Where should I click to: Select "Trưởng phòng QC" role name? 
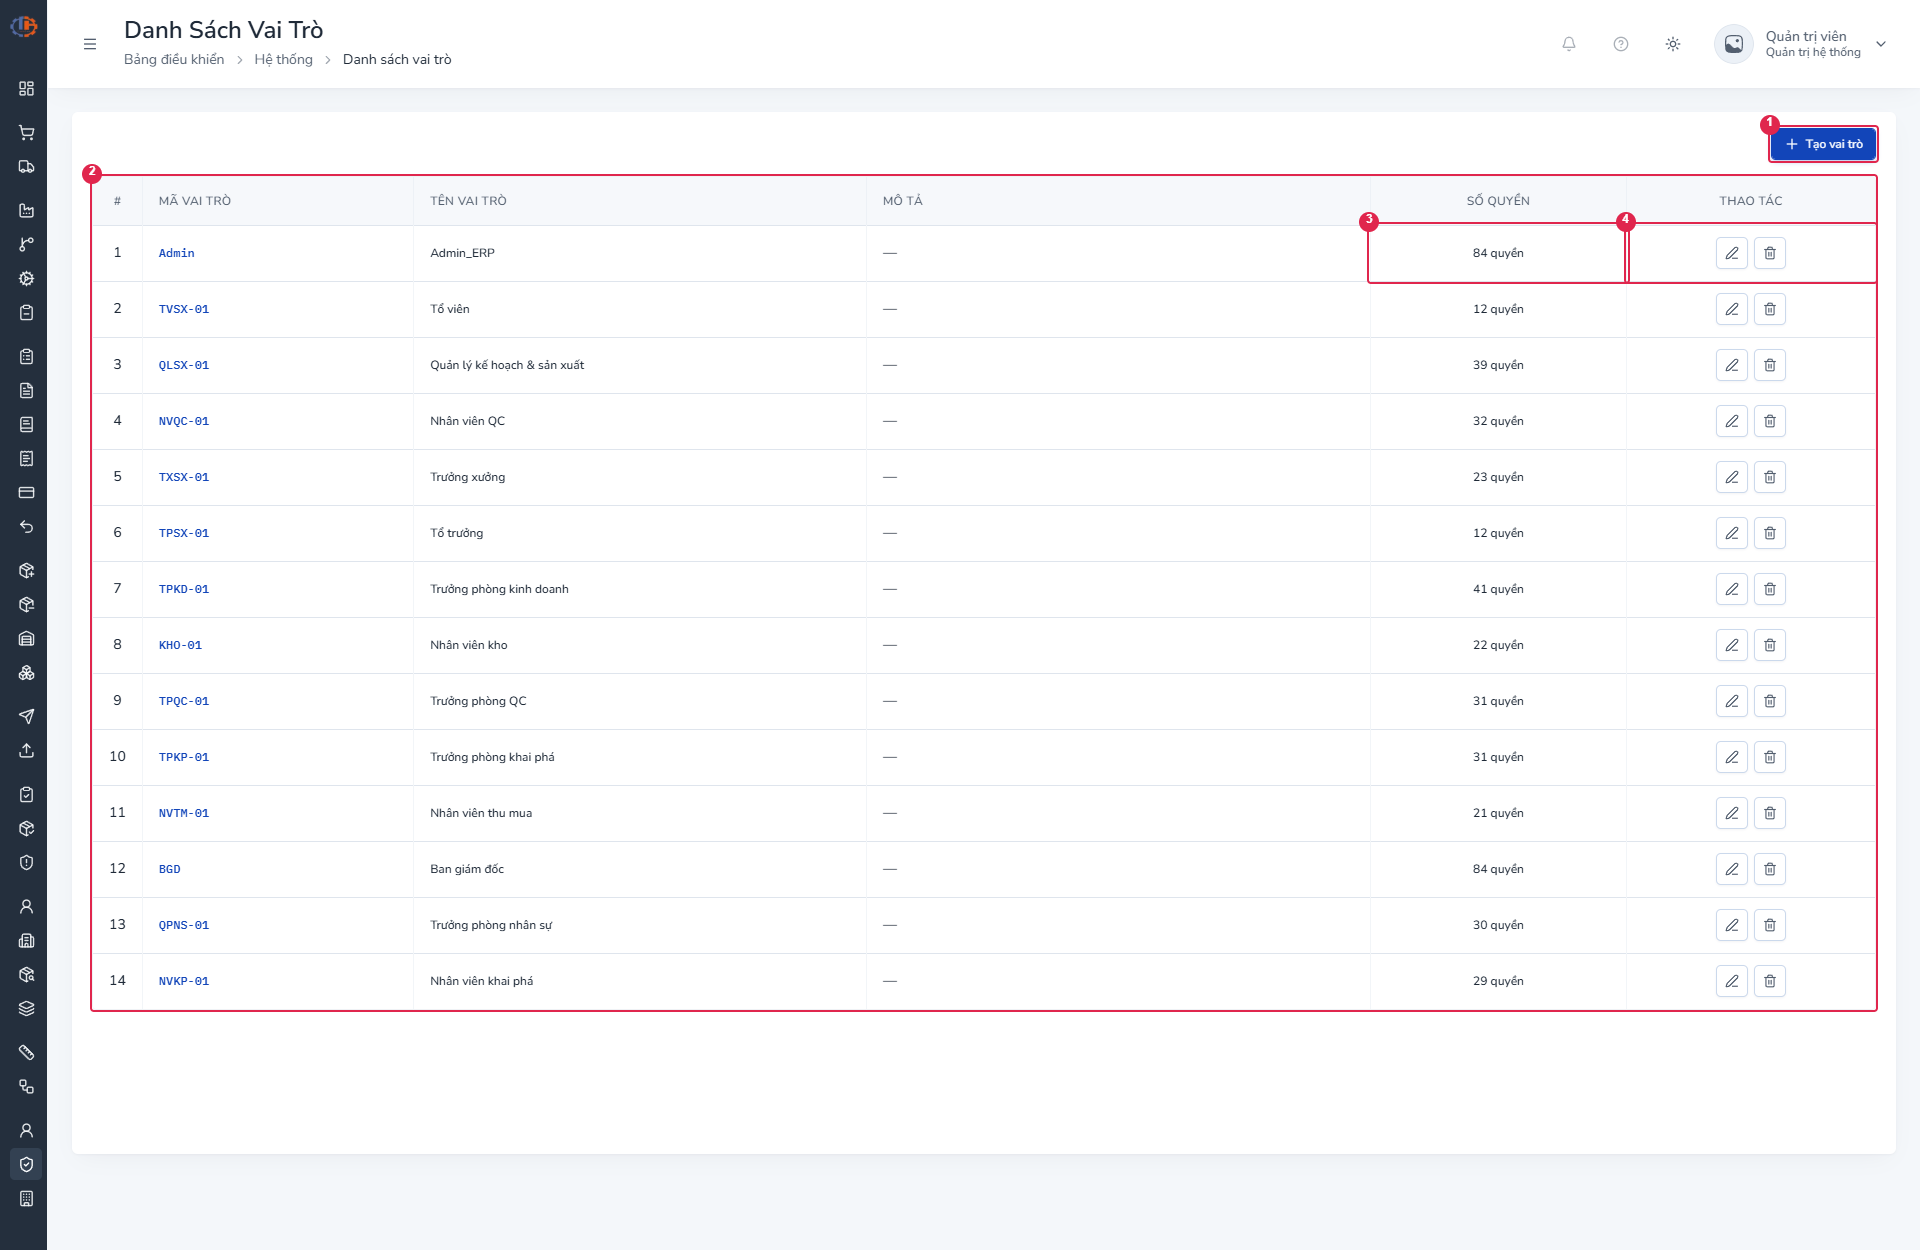478,701
